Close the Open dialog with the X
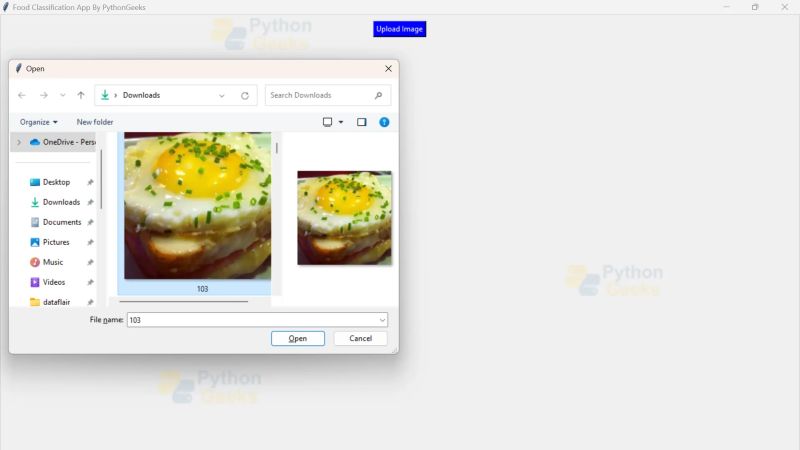This screenshot has height=450, width=800. click(388, 68)
